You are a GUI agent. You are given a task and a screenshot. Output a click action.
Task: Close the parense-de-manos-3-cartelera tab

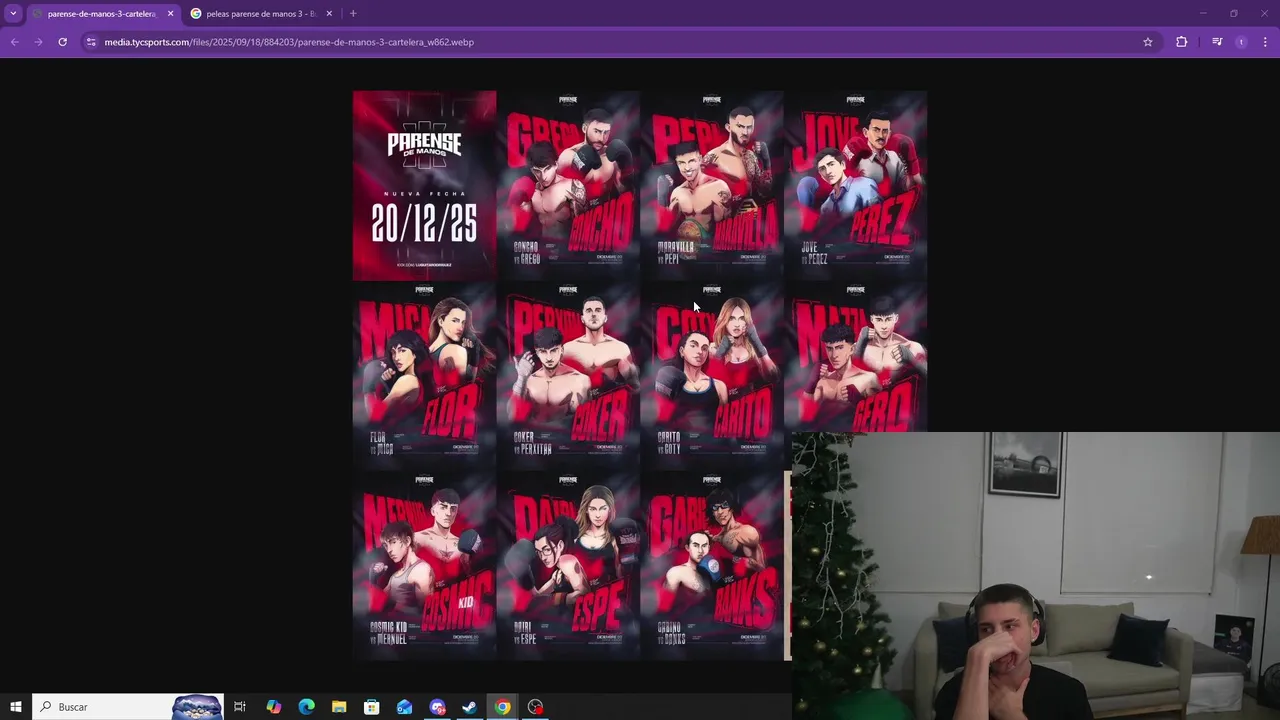tap(170, 14)
